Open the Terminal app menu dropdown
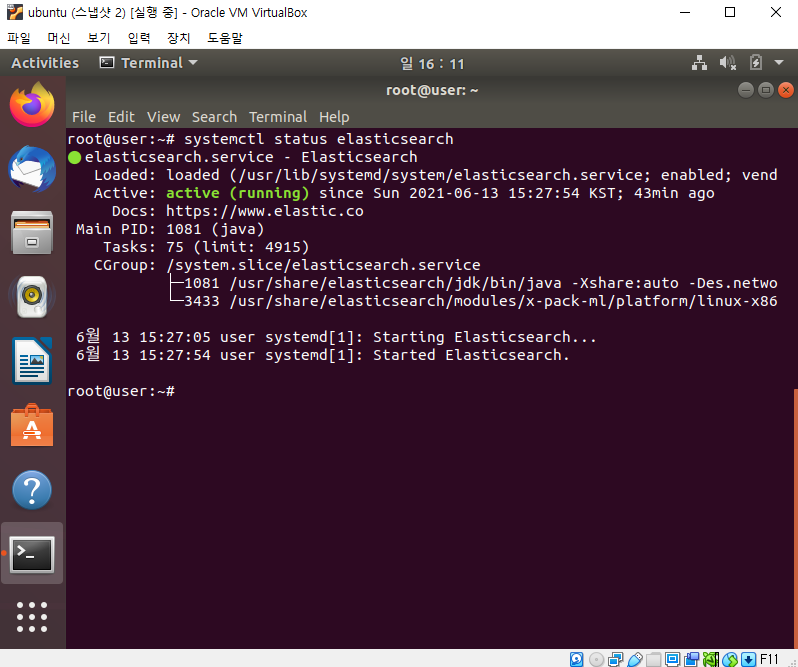This screenshot has height=667, width=798. (149, 63)
